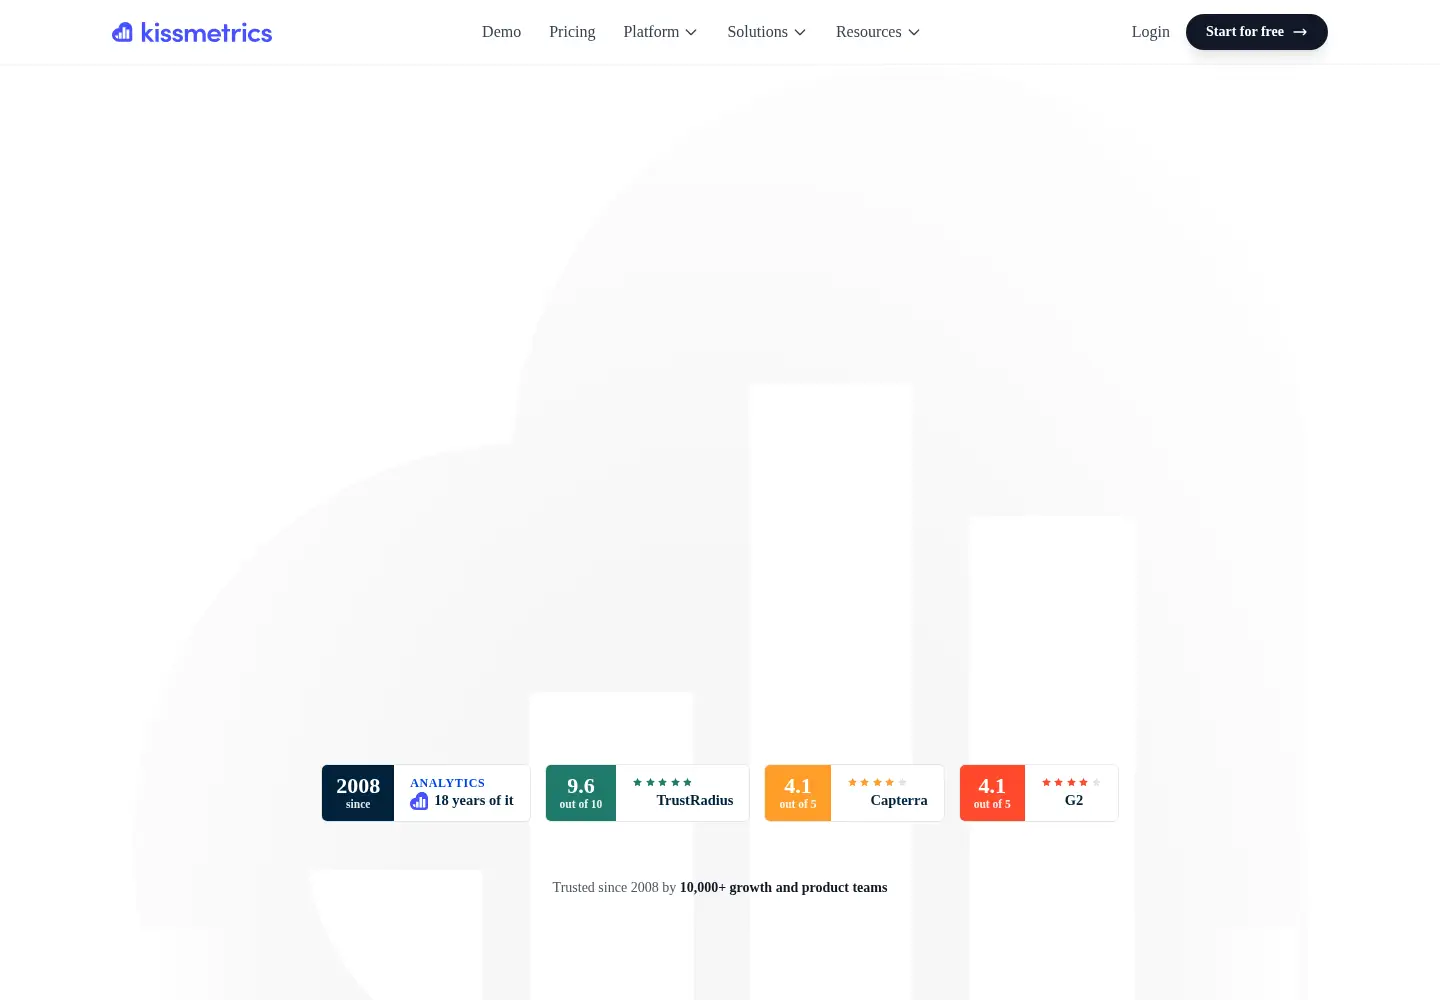
Task: Open the Solutions menu
Action: click(x=766, y=32)
